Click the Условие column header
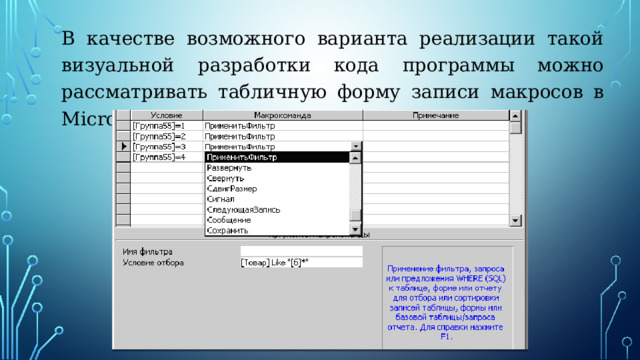Screen dimensions: 640x360 tap(167, 116)
